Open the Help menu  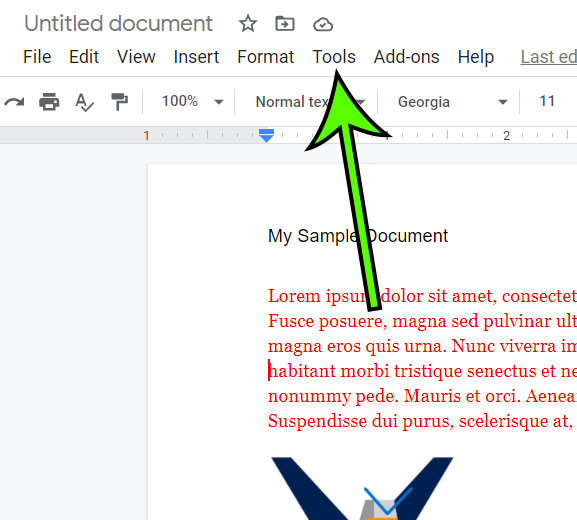click(476, 57)
